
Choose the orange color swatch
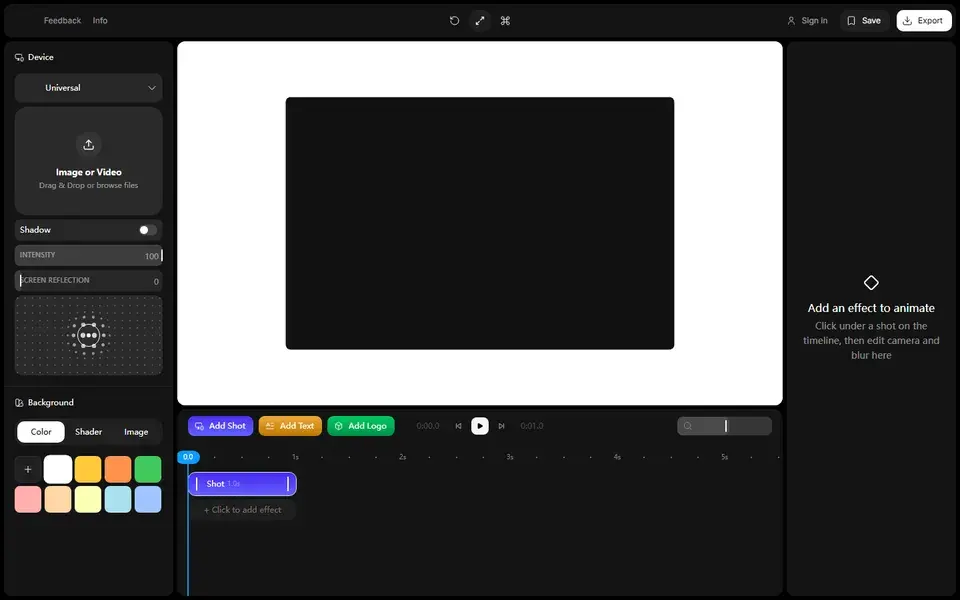[x=118, y=470]
